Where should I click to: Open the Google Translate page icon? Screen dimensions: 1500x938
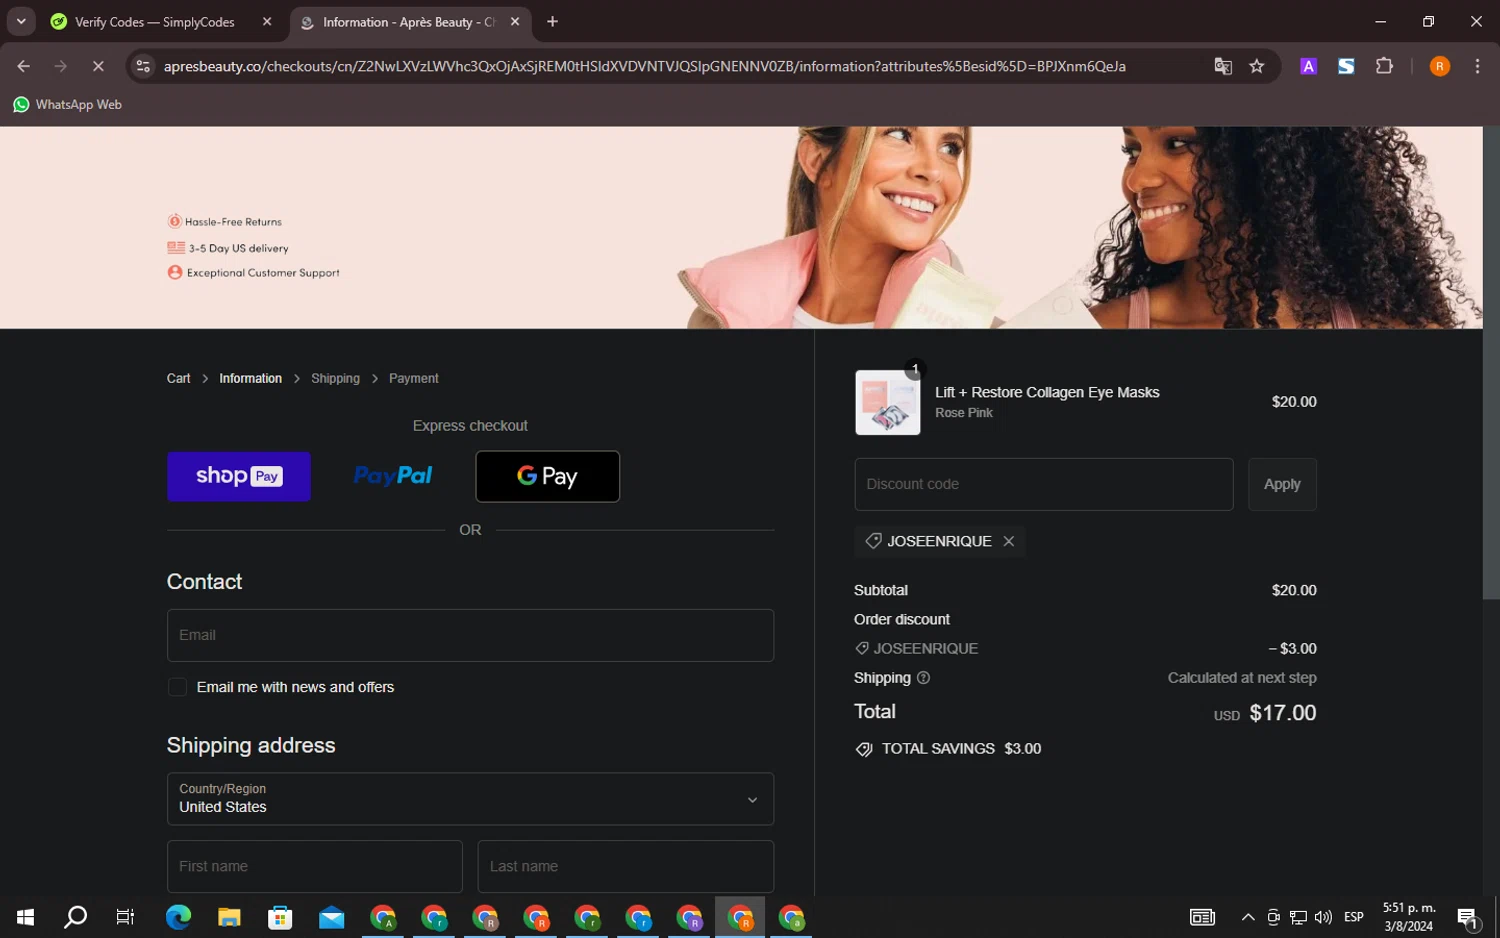point(1222,66)
